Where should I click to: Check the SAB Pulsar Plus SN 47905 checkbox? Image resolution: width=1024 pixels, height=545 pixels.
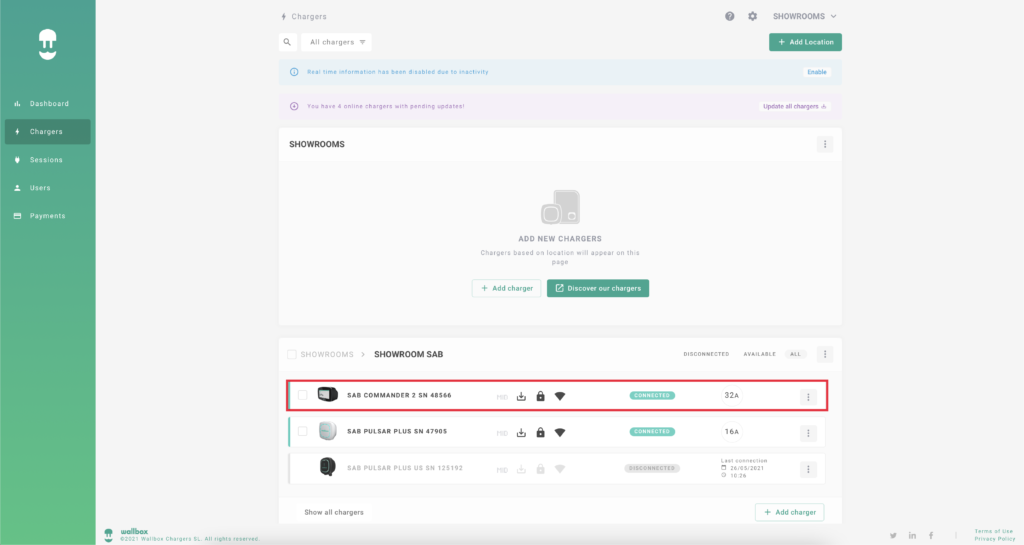302,431
